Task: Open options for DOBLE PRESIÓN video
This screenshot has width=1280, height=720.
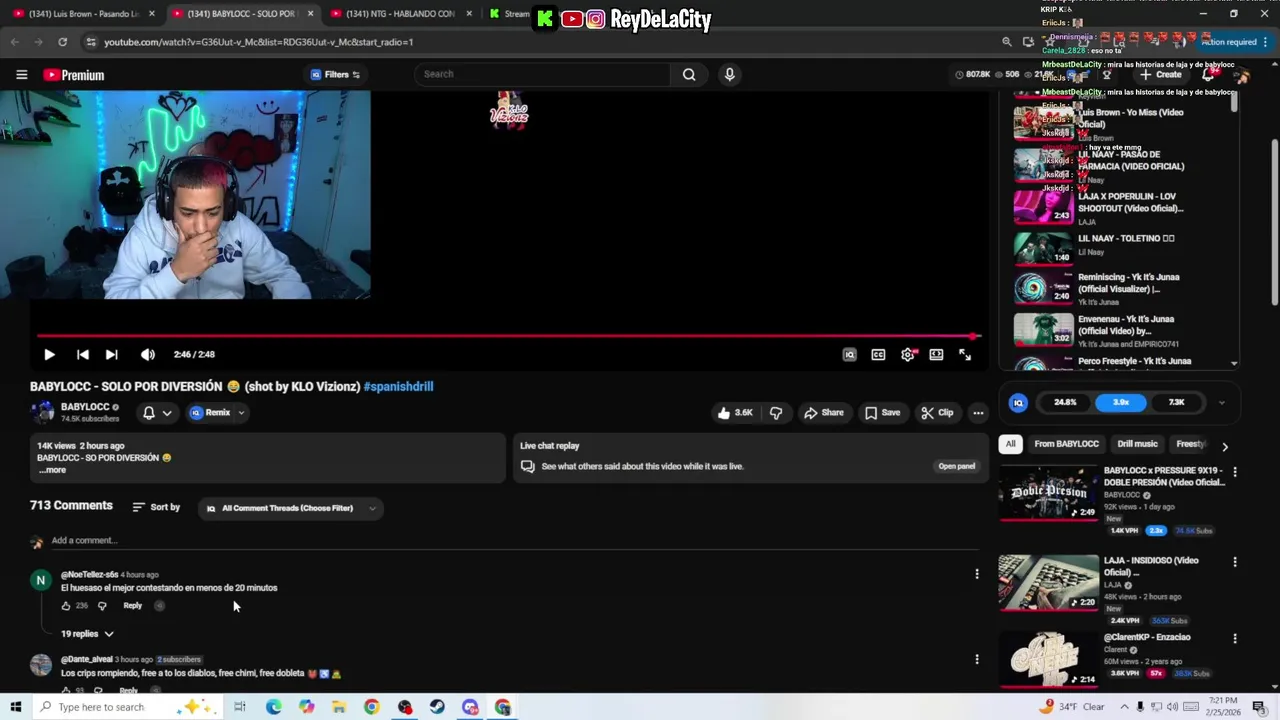Action: tap(1235, 472)
